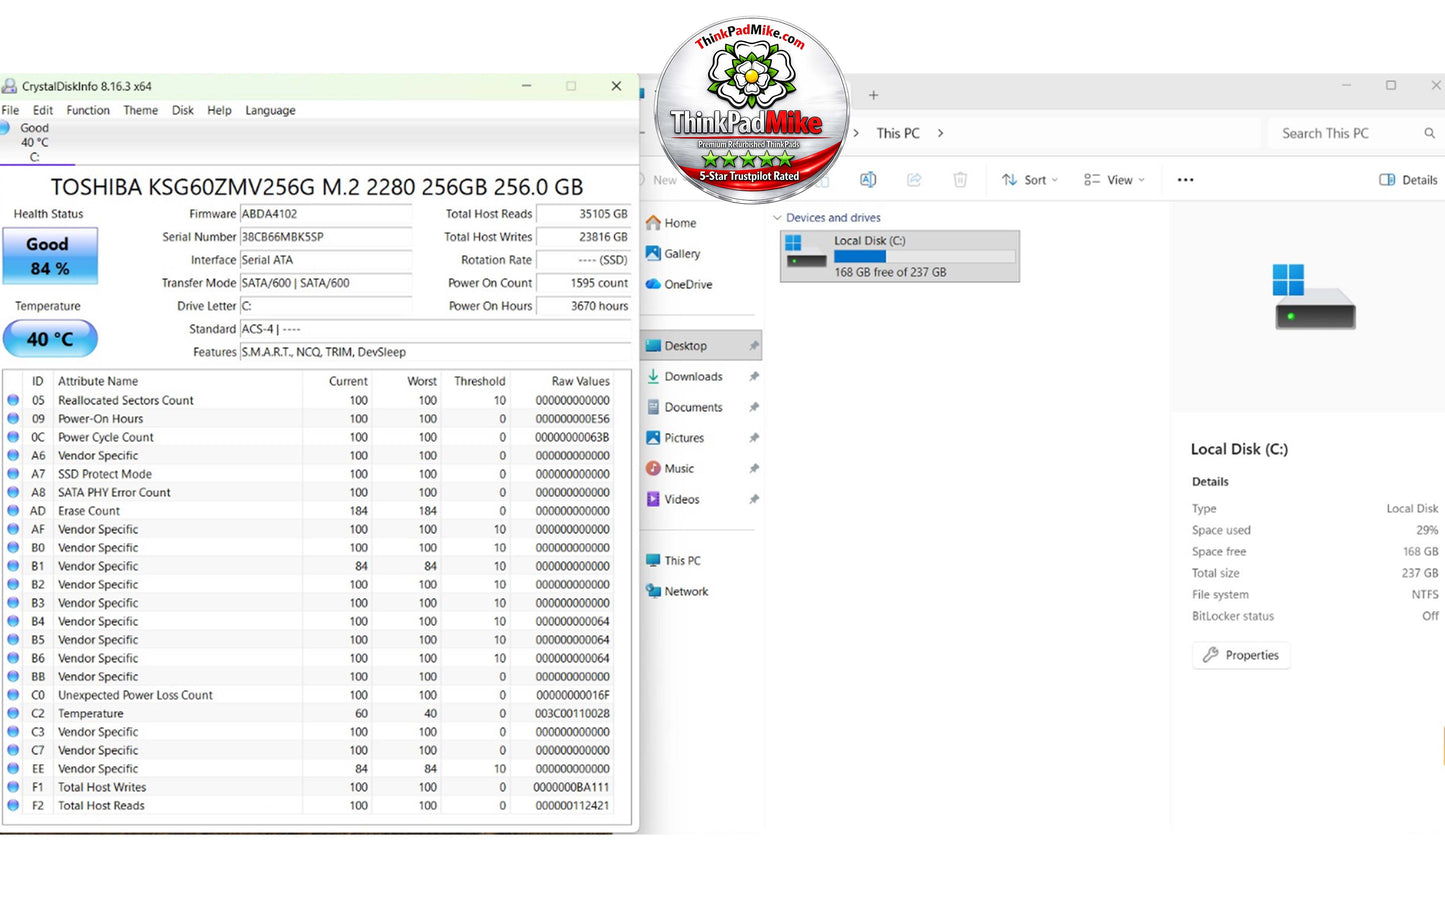
Task: Click the Home icon in Explorer sidebar
Action: click(x=653, y=223)
